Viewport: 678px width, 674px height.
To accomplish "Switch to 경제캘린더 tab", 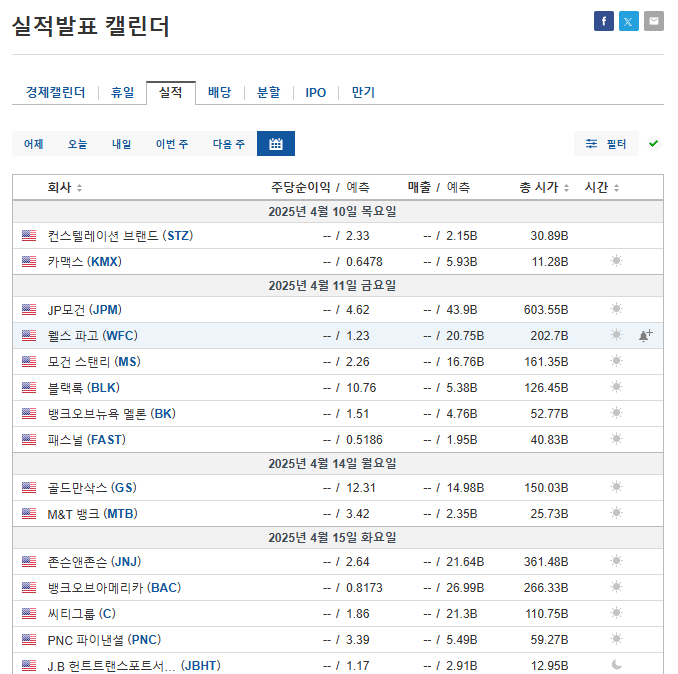I will 55,93.
